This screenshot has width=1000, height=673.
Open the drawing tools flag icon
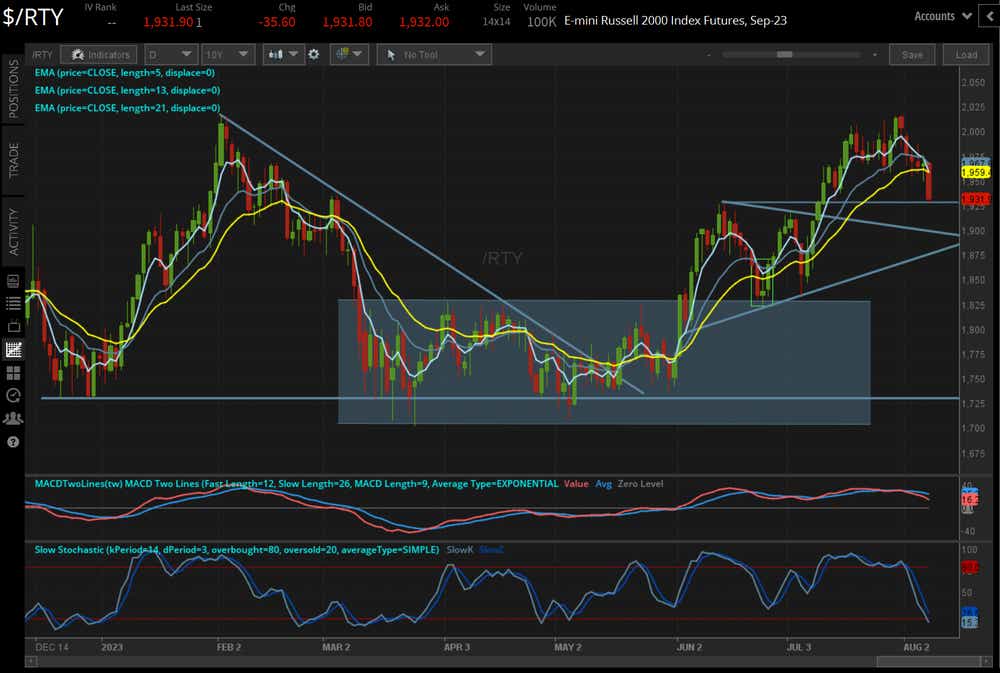point(345,54)
